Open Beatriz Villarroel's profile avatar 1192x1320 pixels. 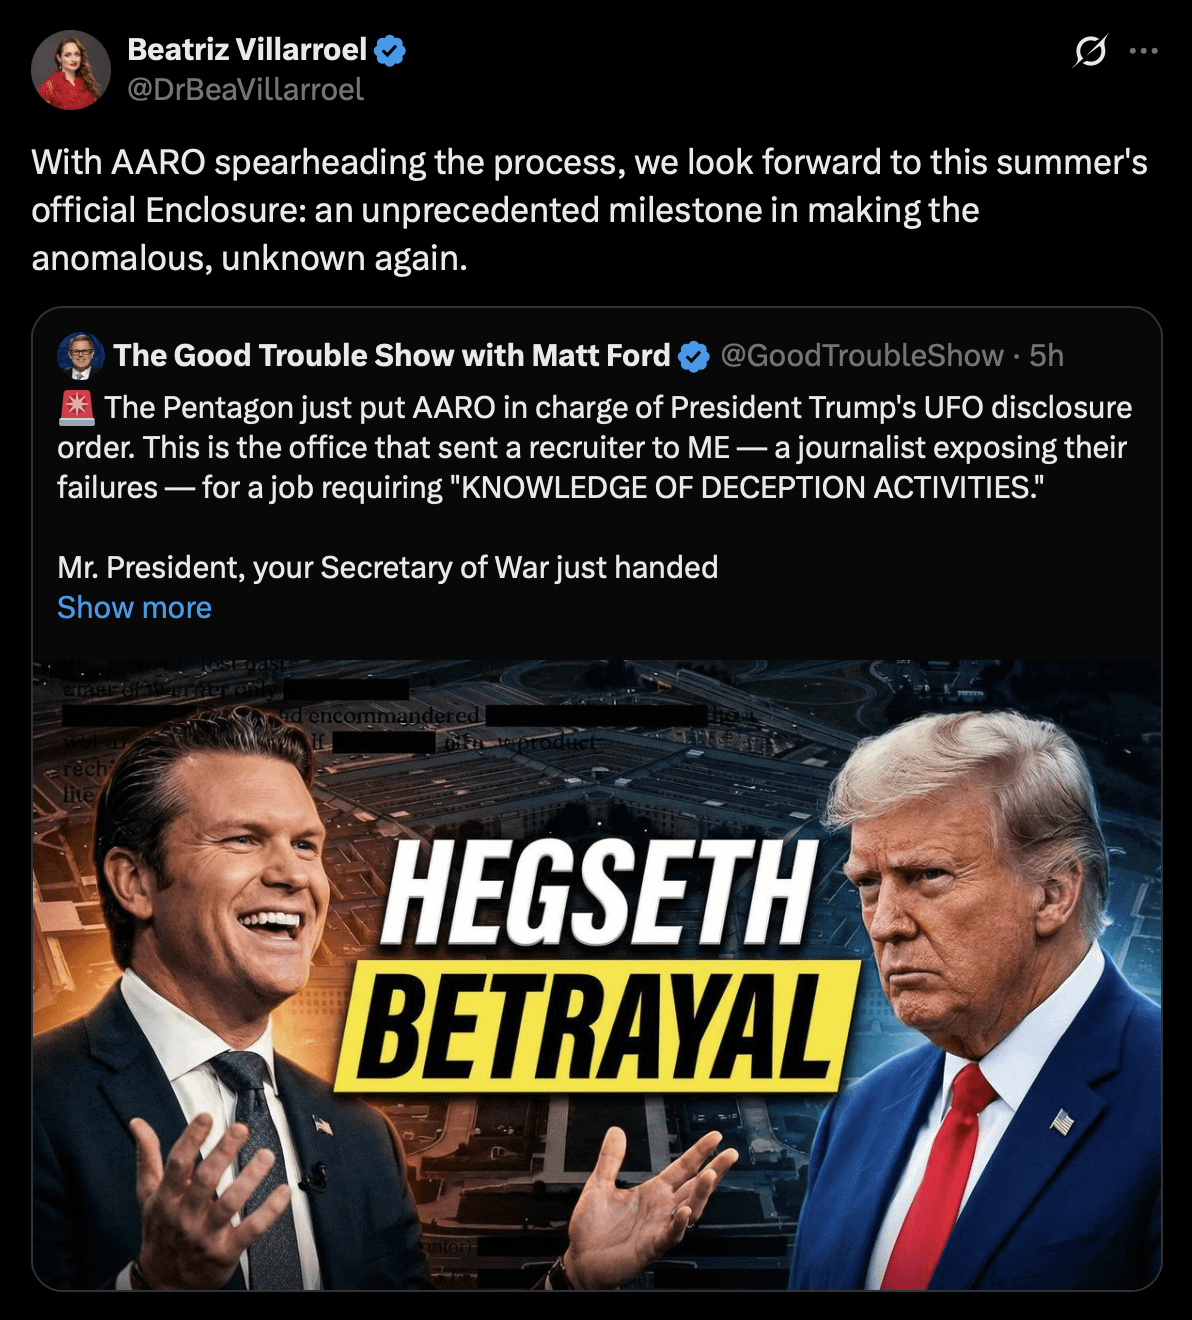pos(70,69)
